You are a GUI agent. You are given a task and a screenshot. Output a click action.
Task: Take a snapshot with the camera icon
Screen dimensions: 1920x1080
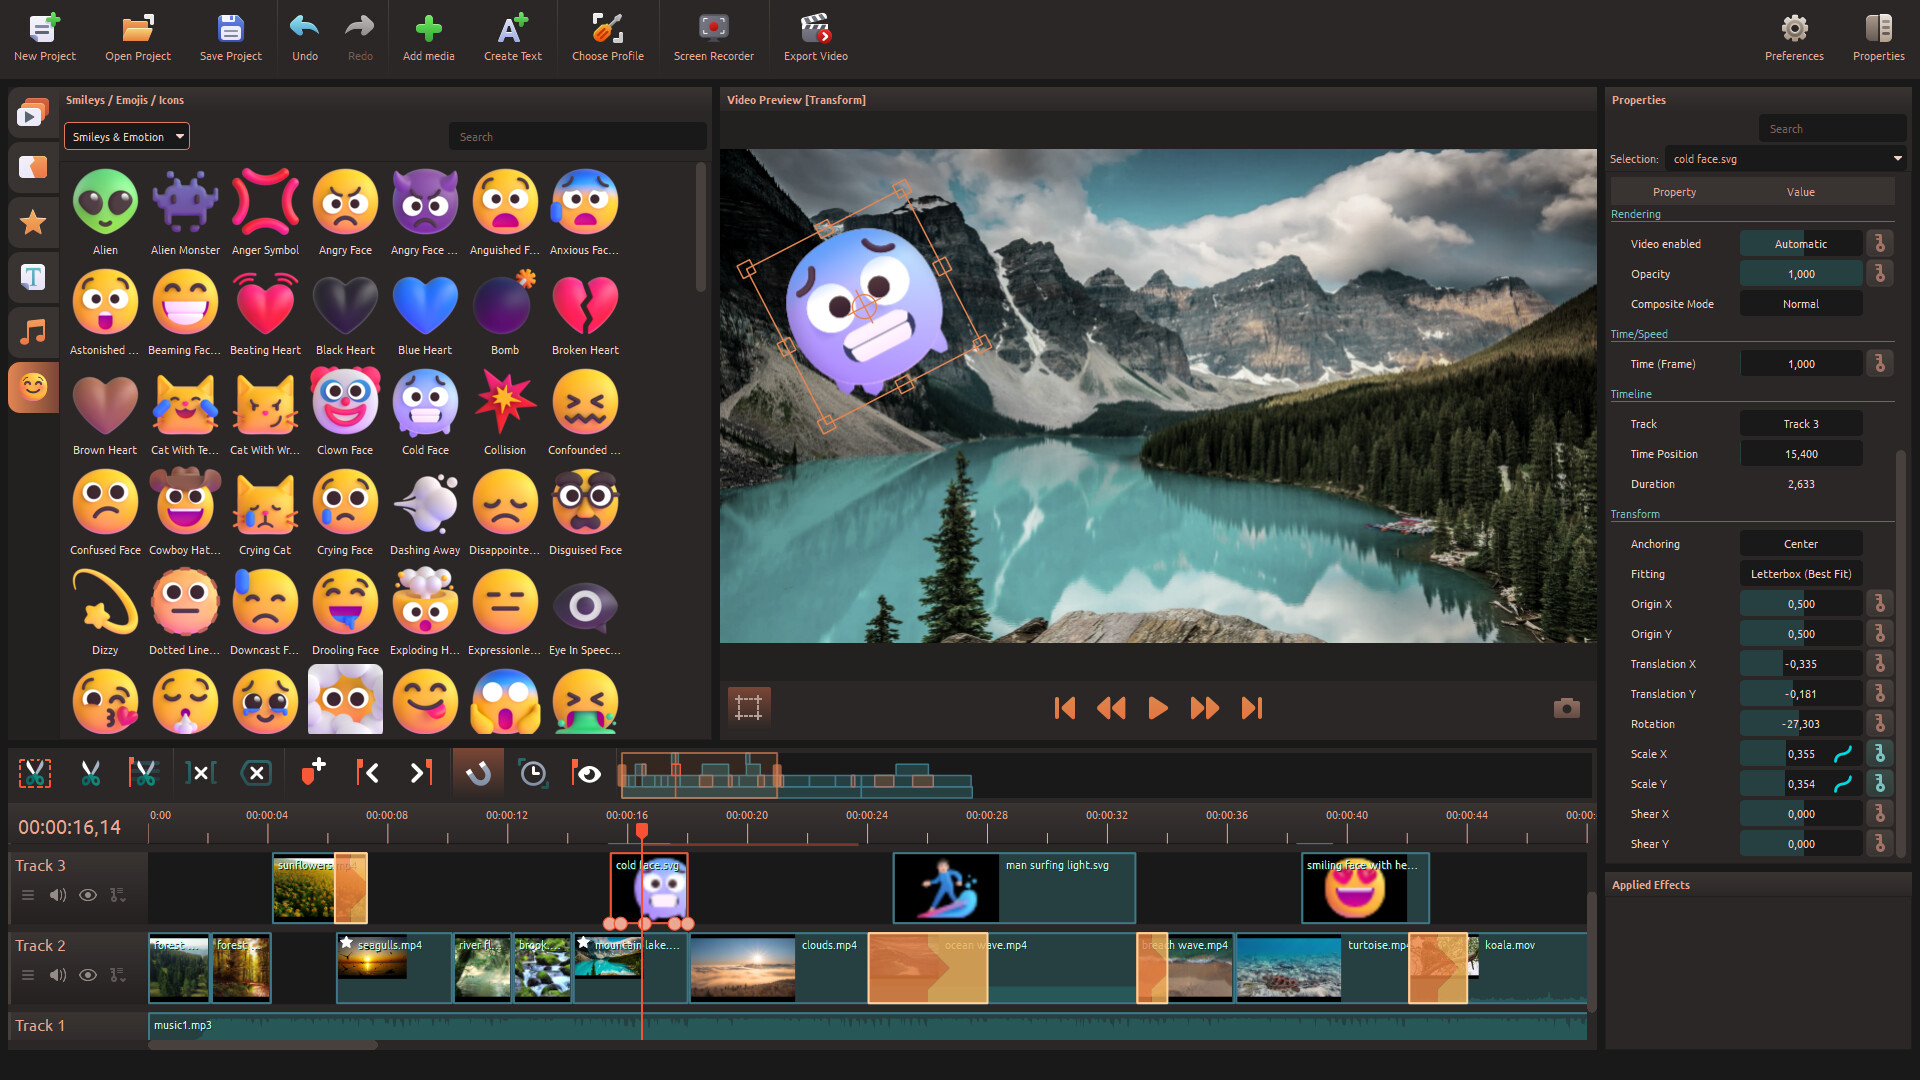coord(1566,708)
